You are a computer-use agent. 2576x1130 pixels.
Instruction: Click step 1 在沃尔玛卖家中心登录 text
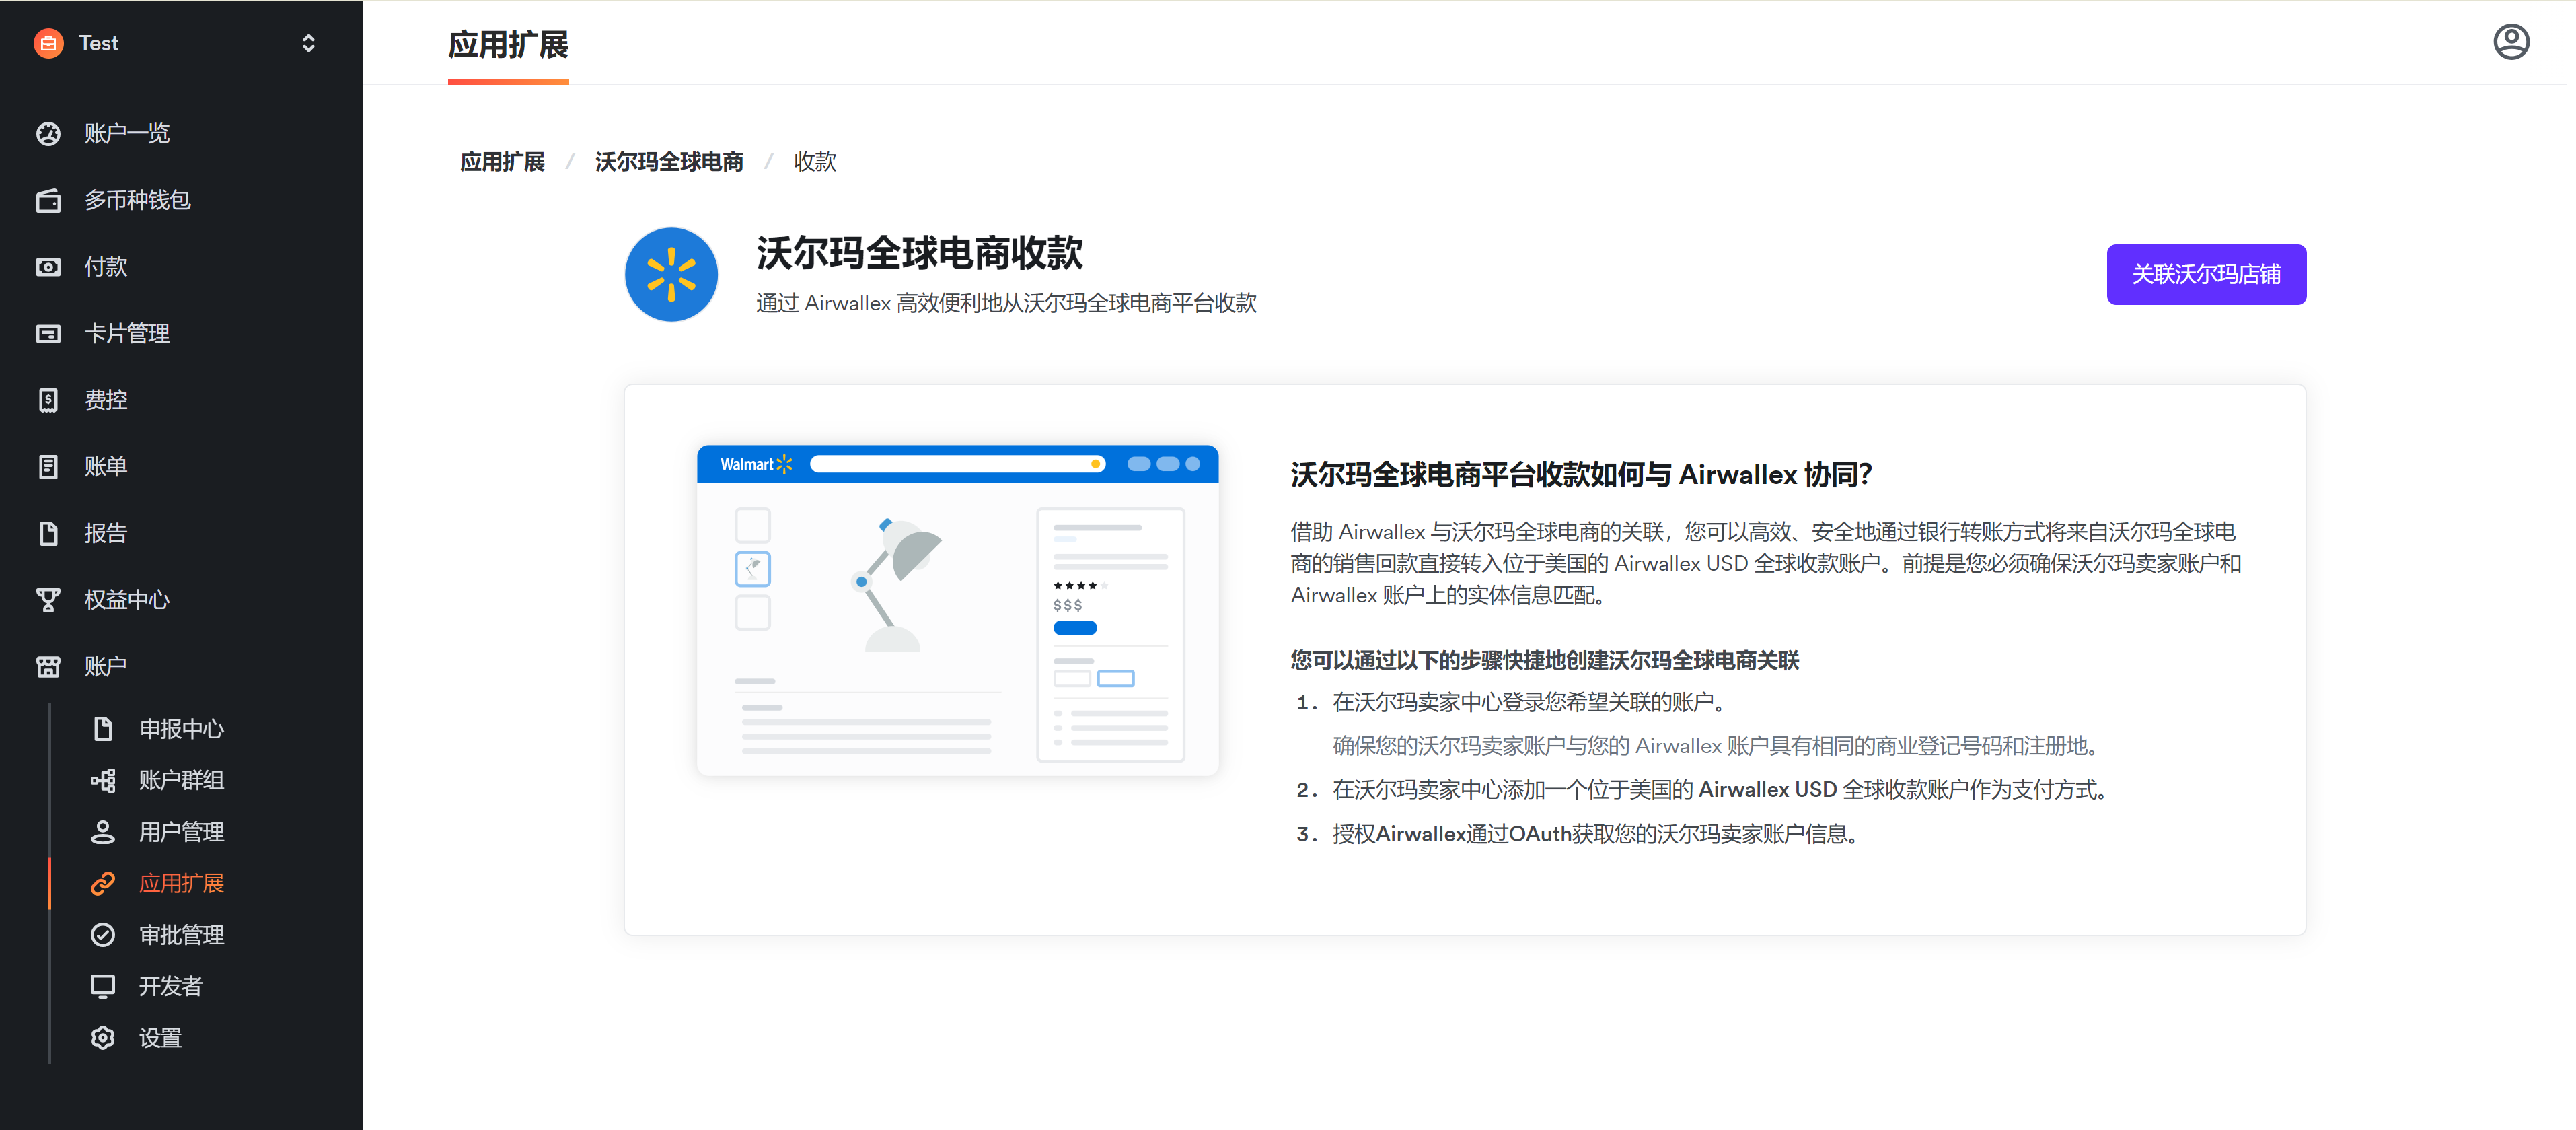click(x=1530, y=703)
